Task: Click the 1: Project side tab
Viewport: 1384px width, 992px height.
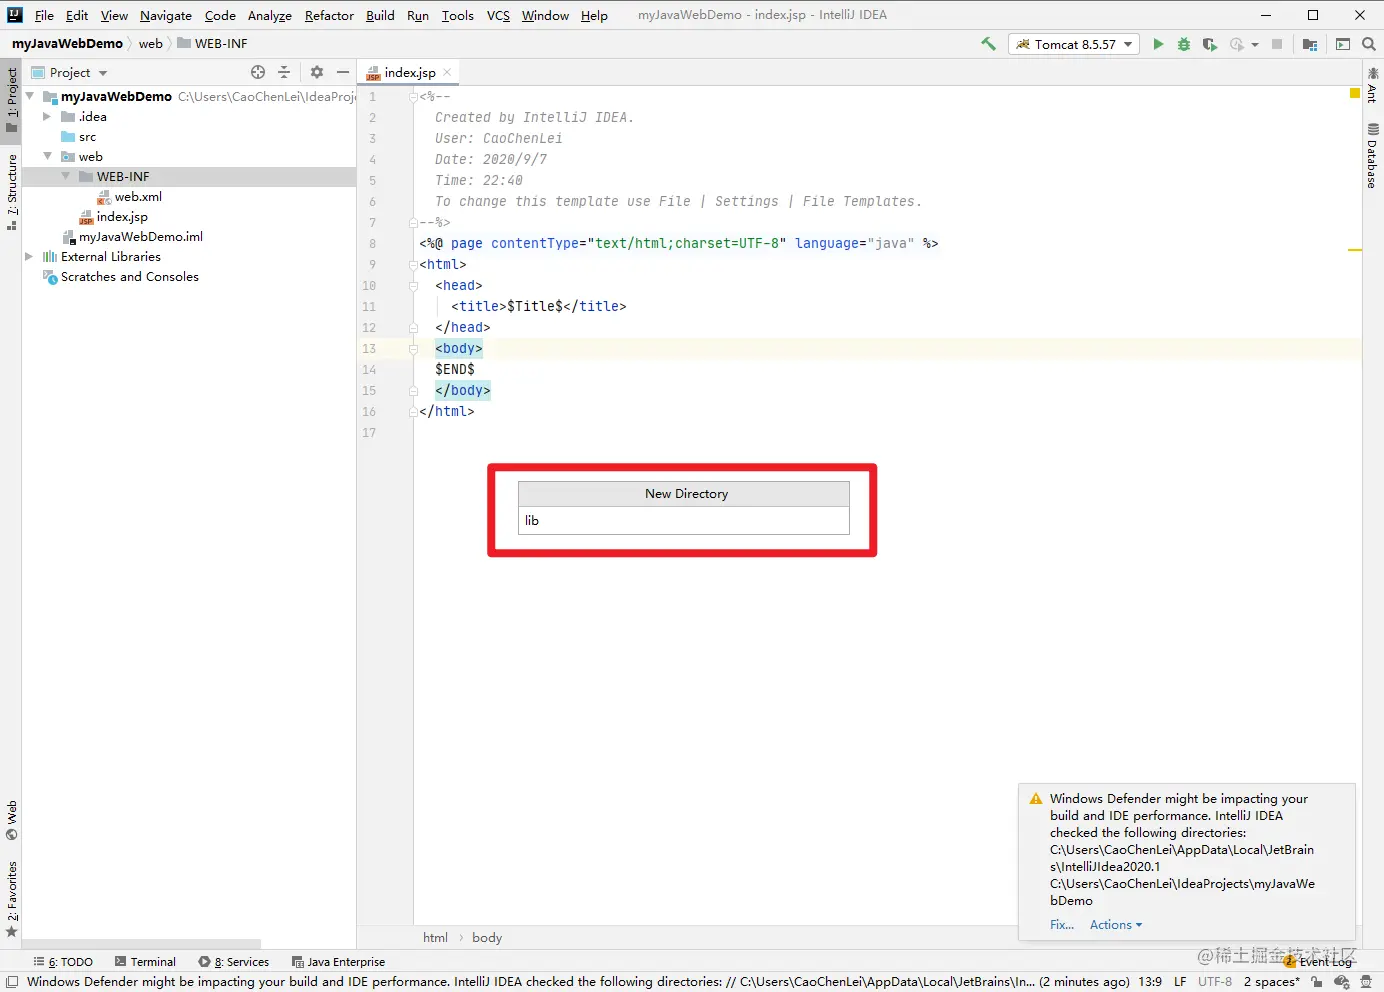Action: (x=12, y=100)
